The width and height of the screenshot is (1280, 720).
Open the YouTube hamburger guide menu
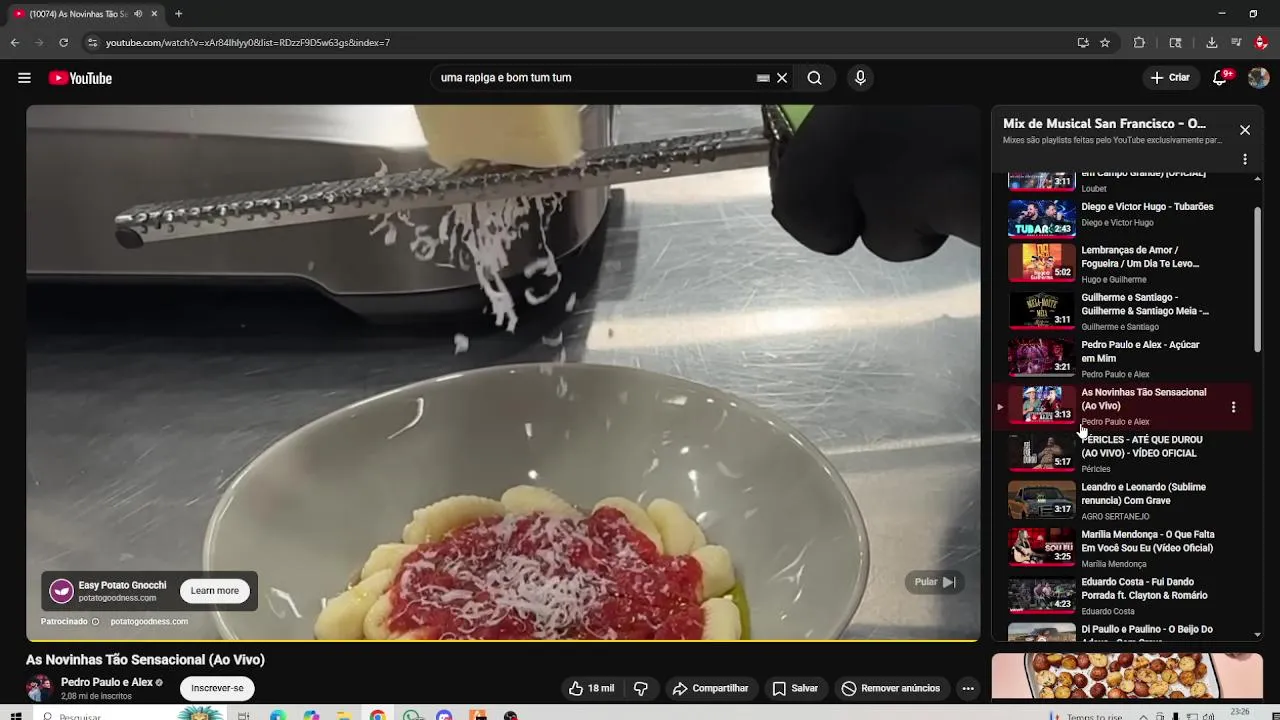pyautogui.click(x=24, y=78)
